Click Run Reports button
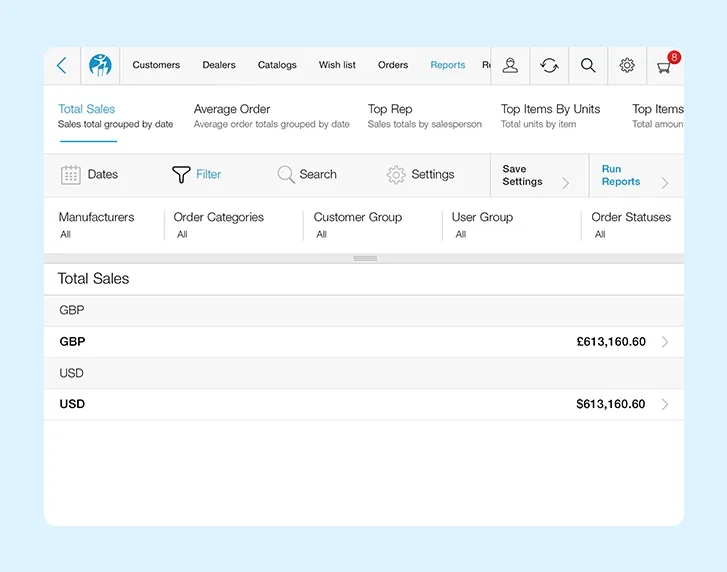 point(637,175)
